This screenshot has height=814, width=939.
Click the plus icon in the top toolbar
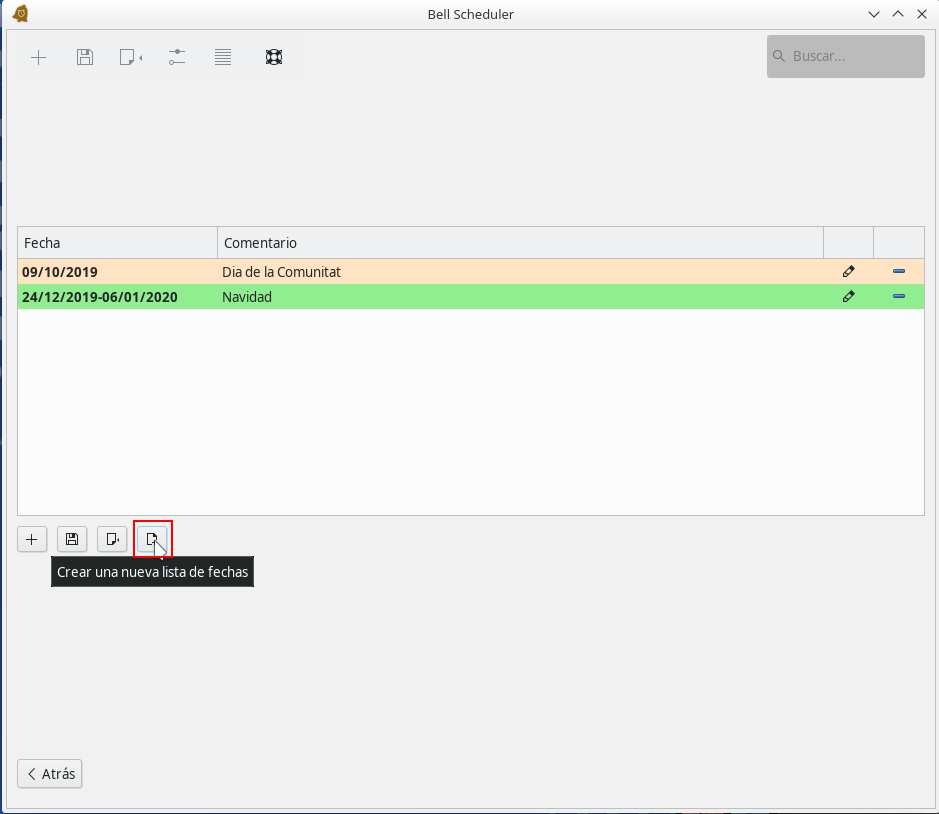(x=38, y=57)
